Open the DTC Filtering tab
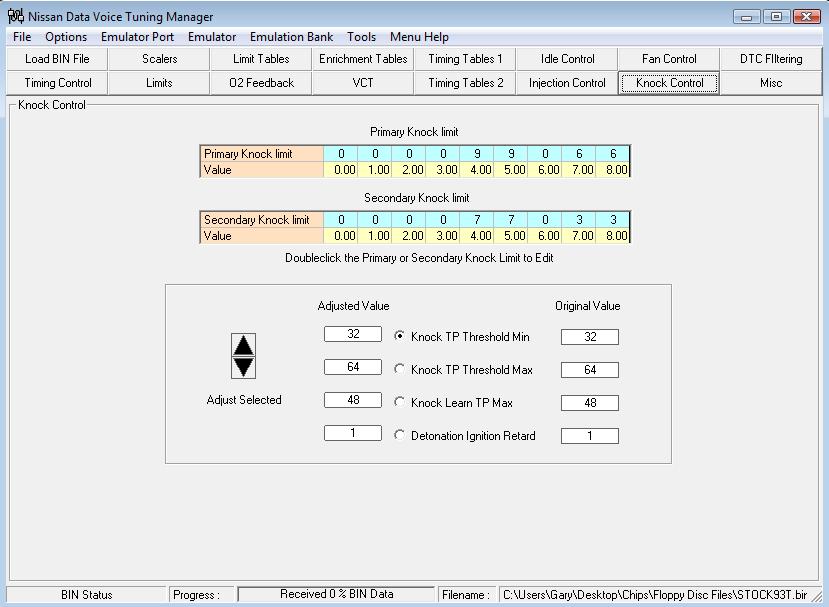 pos(771,59)
